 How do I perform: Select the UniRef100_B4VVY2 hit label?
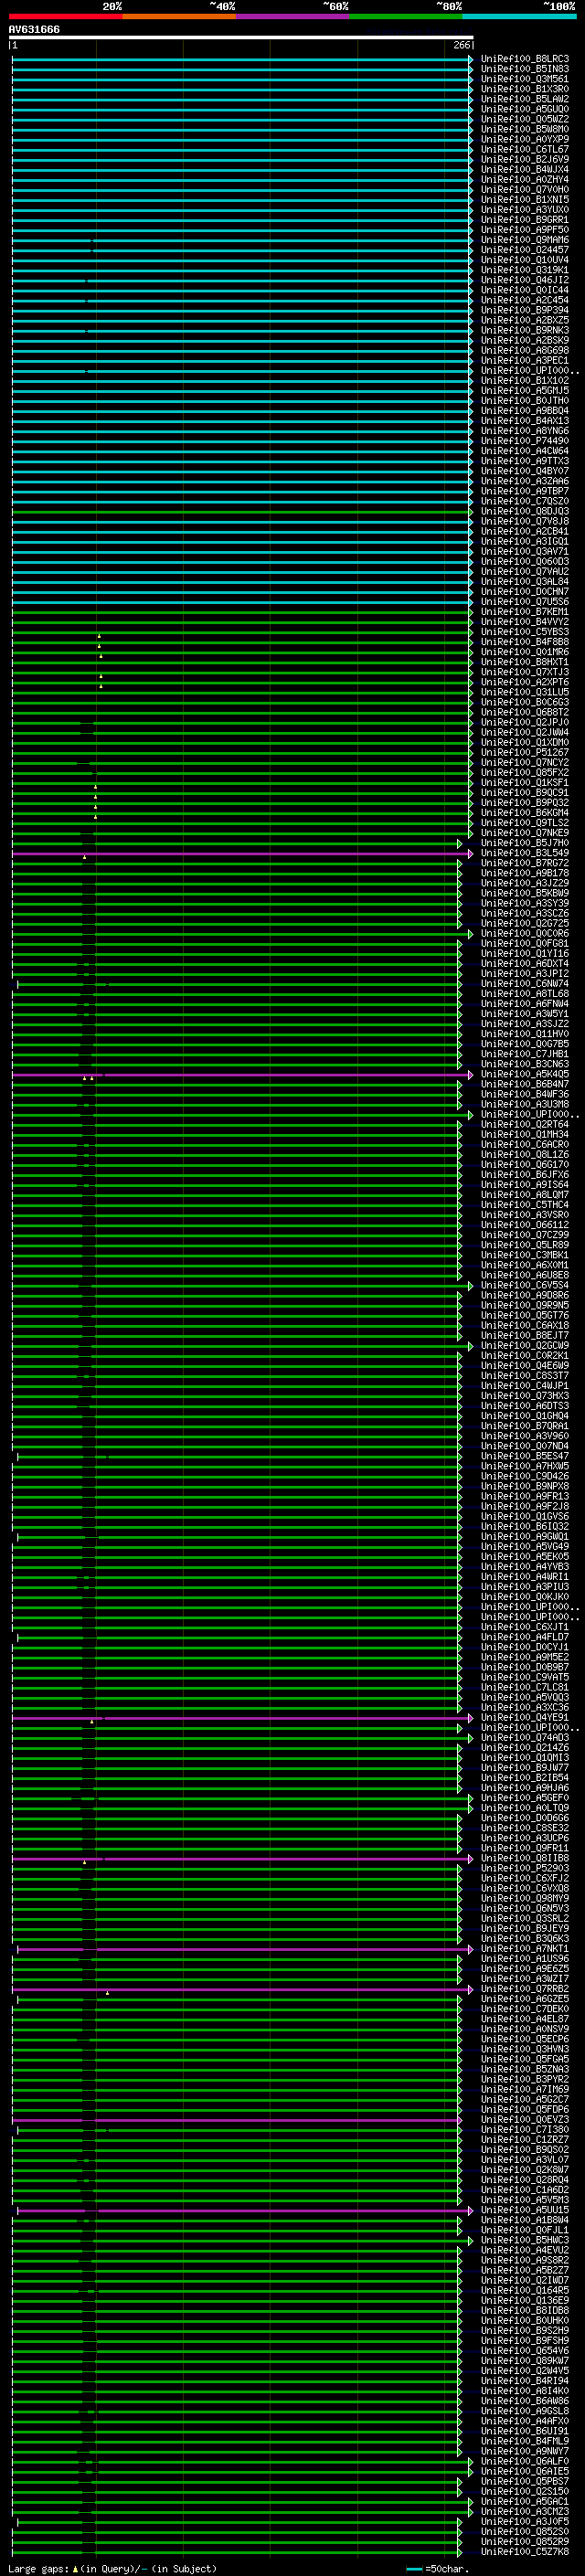pyautogui.click(x=525, y=621)
